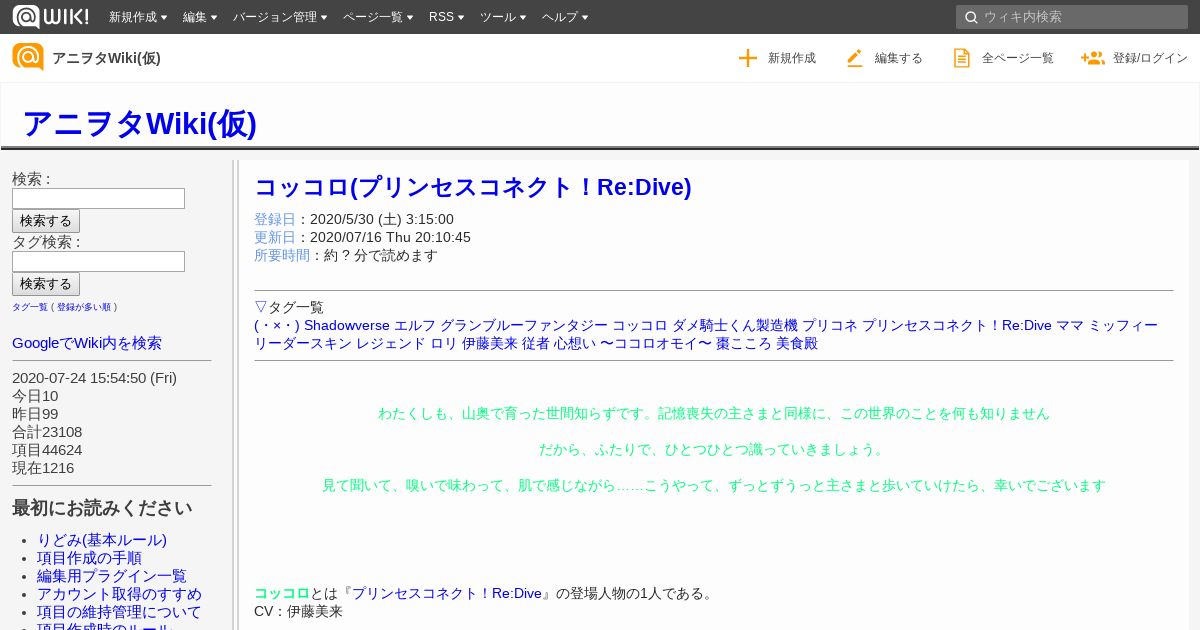Open the RSS dropdown menu

point(446,17)
